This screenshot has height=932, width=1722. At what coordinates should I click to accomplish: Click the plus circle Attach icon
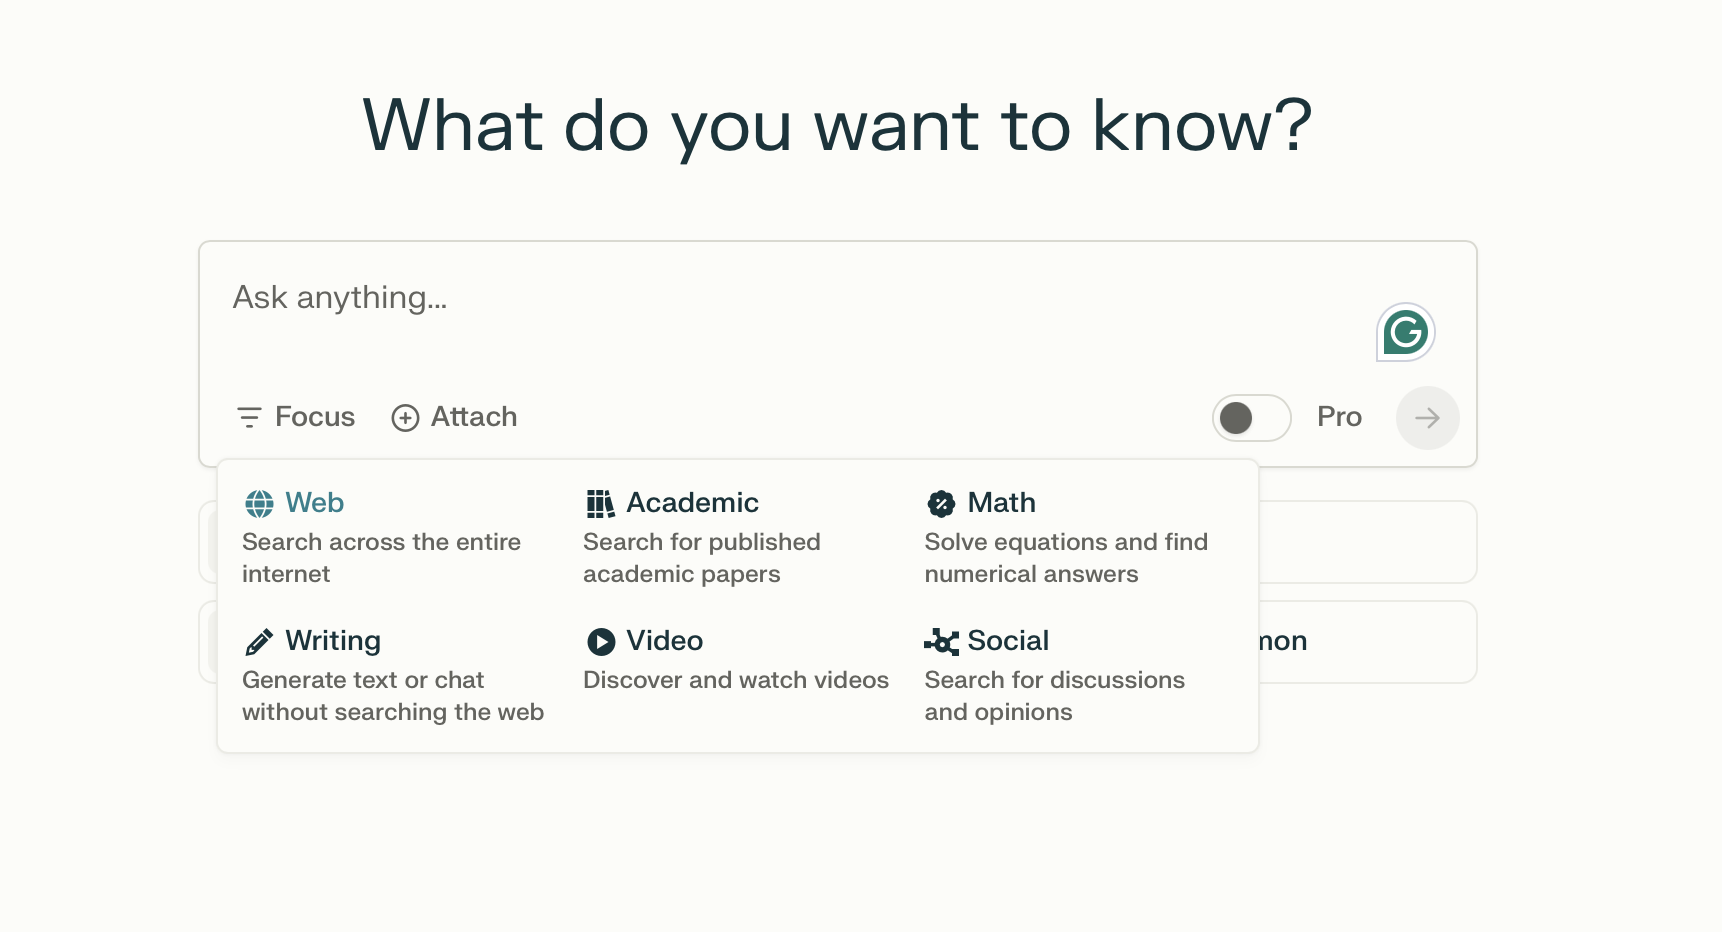(x=405, y=418)
